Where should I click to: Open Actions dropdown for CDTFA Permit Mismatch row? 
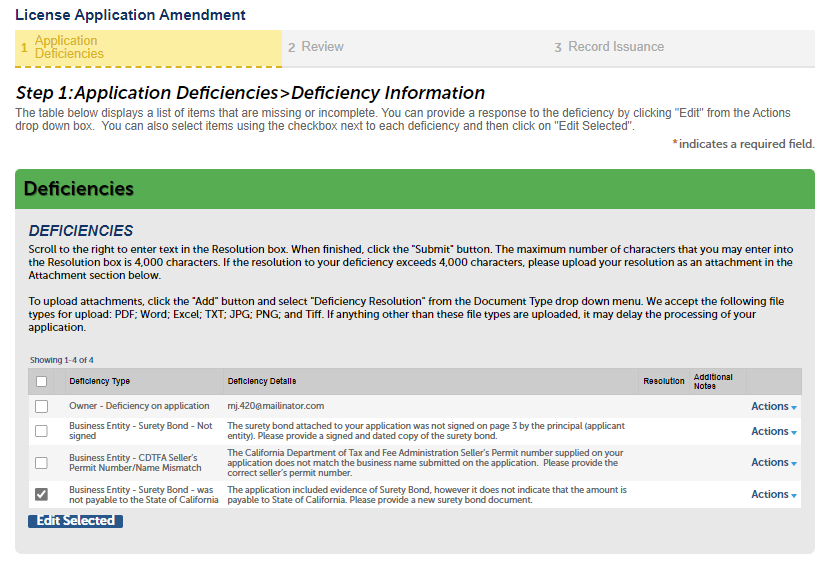(x=774, y=463)
